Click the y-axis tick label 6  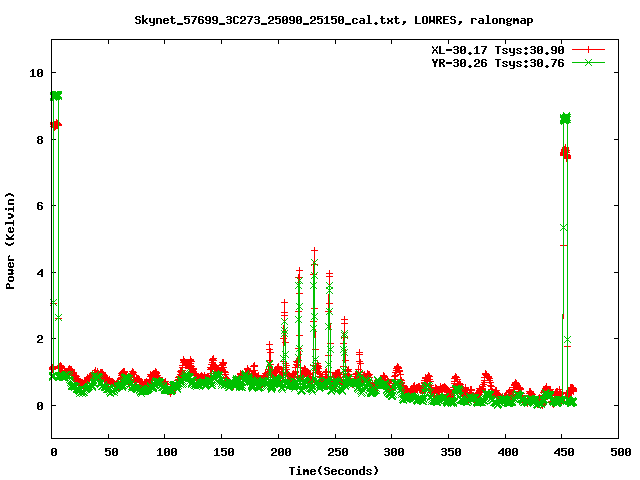coord(40,206)
